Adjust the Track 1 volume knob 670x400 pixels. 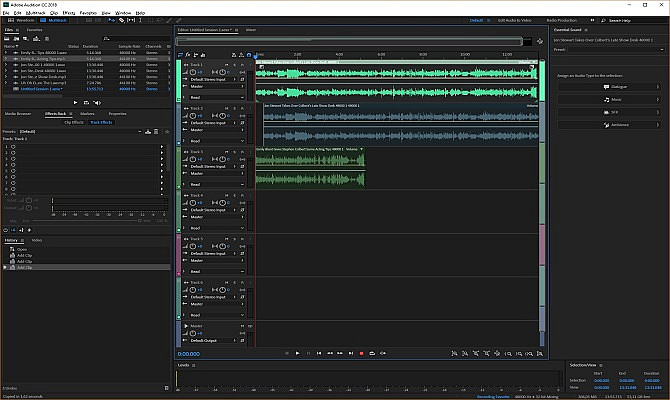point(193,73)
